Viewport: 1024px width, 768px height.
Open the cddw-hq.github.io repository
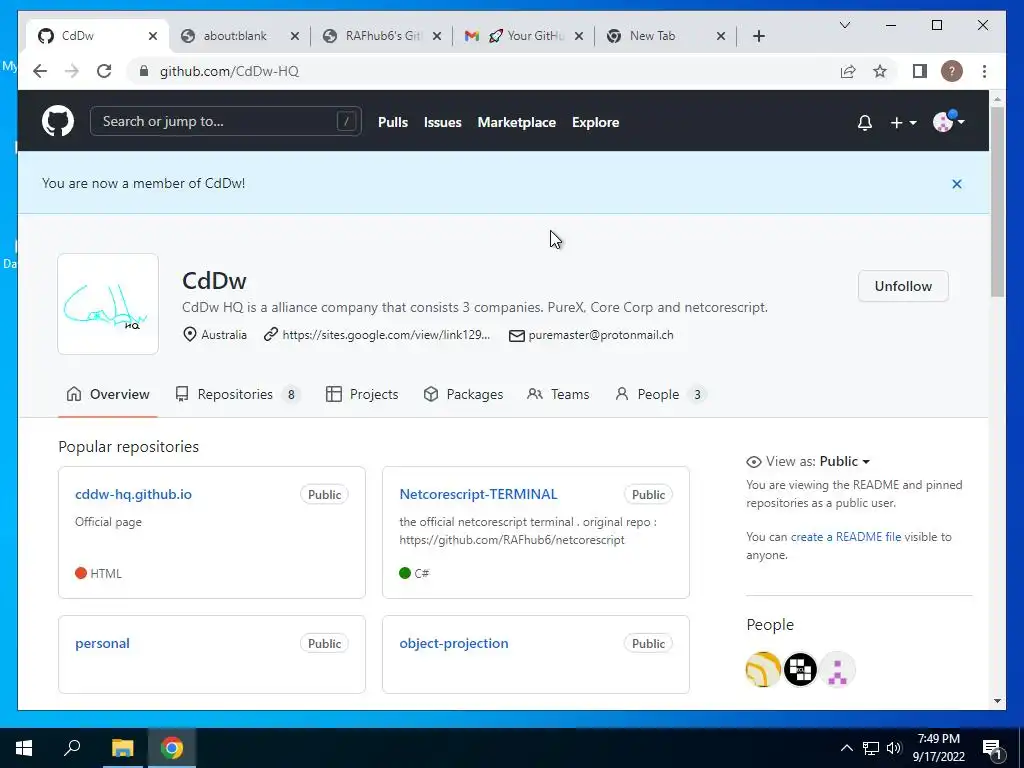point(133,494)
